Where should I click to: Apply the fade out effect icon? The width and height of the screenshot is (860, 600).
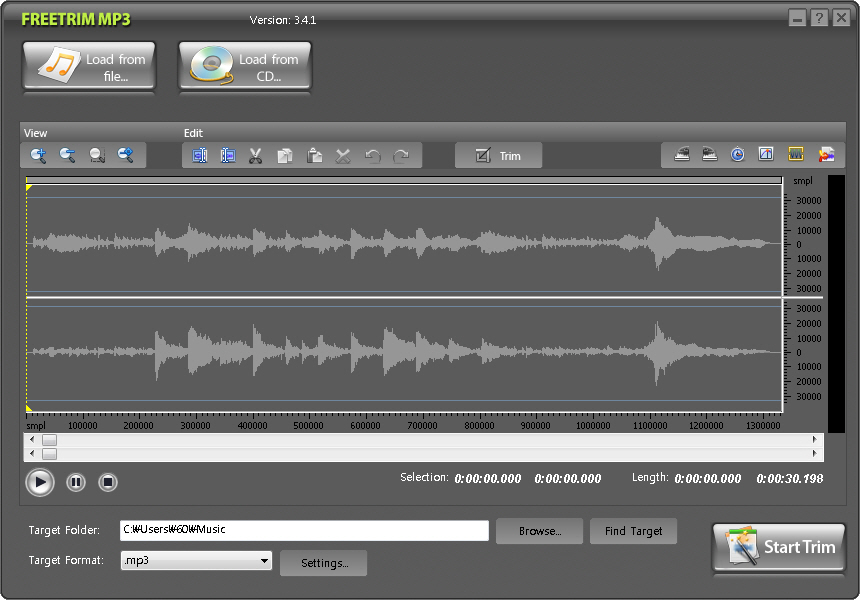click(x=710, y=155)
